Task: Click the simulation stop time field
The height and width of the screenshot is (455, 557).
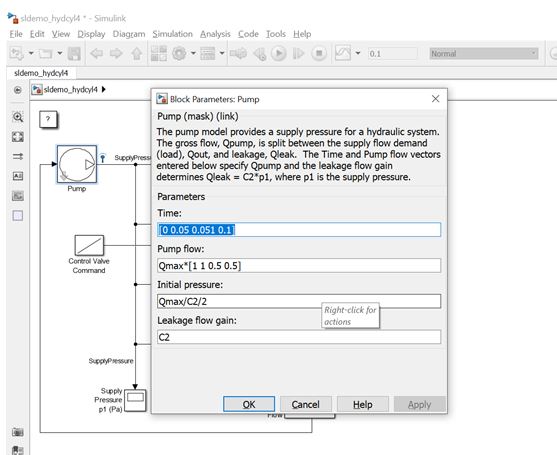Action: coord(392,54)
